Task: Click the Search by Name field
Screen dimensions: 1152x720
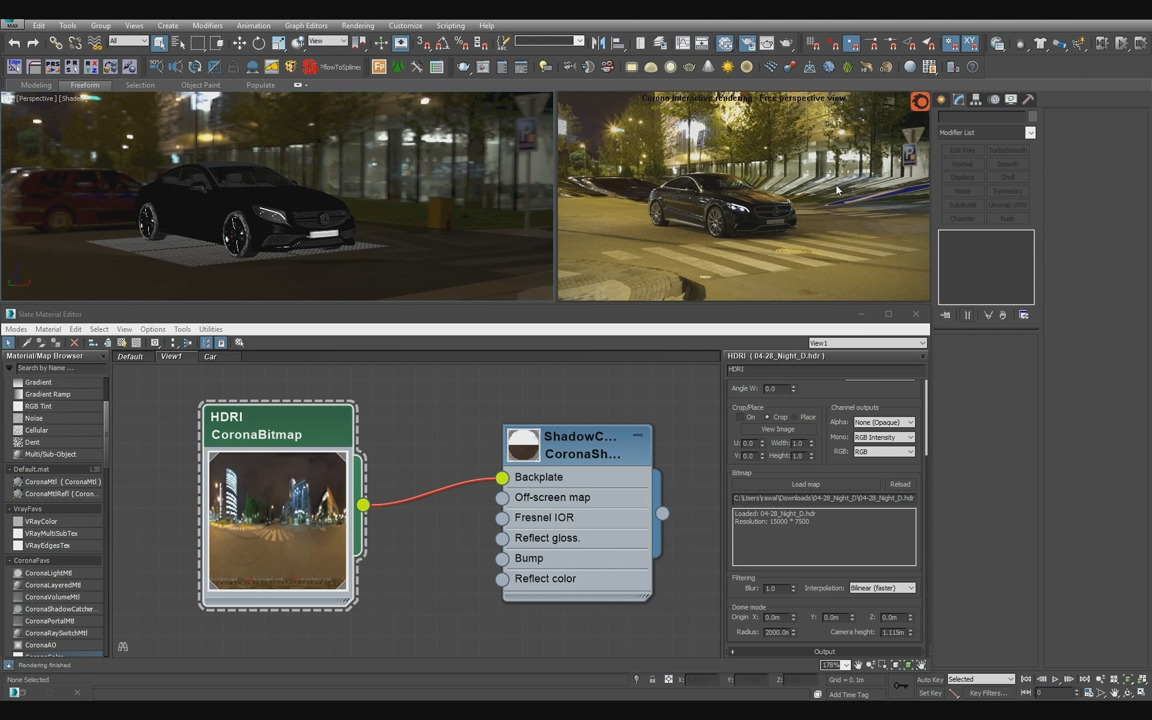Action: point(56,368)
